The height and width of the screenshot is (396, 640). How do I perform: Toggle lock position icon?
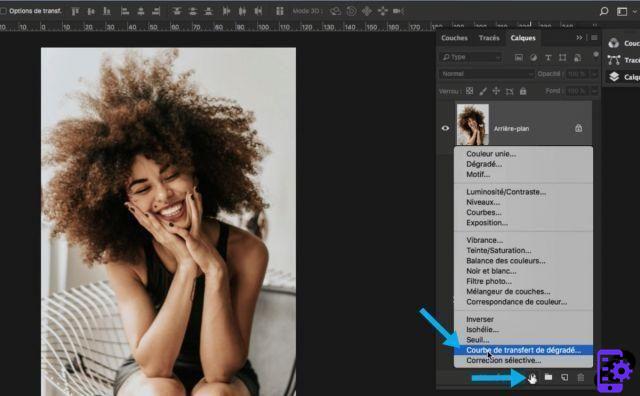(496, 91)
